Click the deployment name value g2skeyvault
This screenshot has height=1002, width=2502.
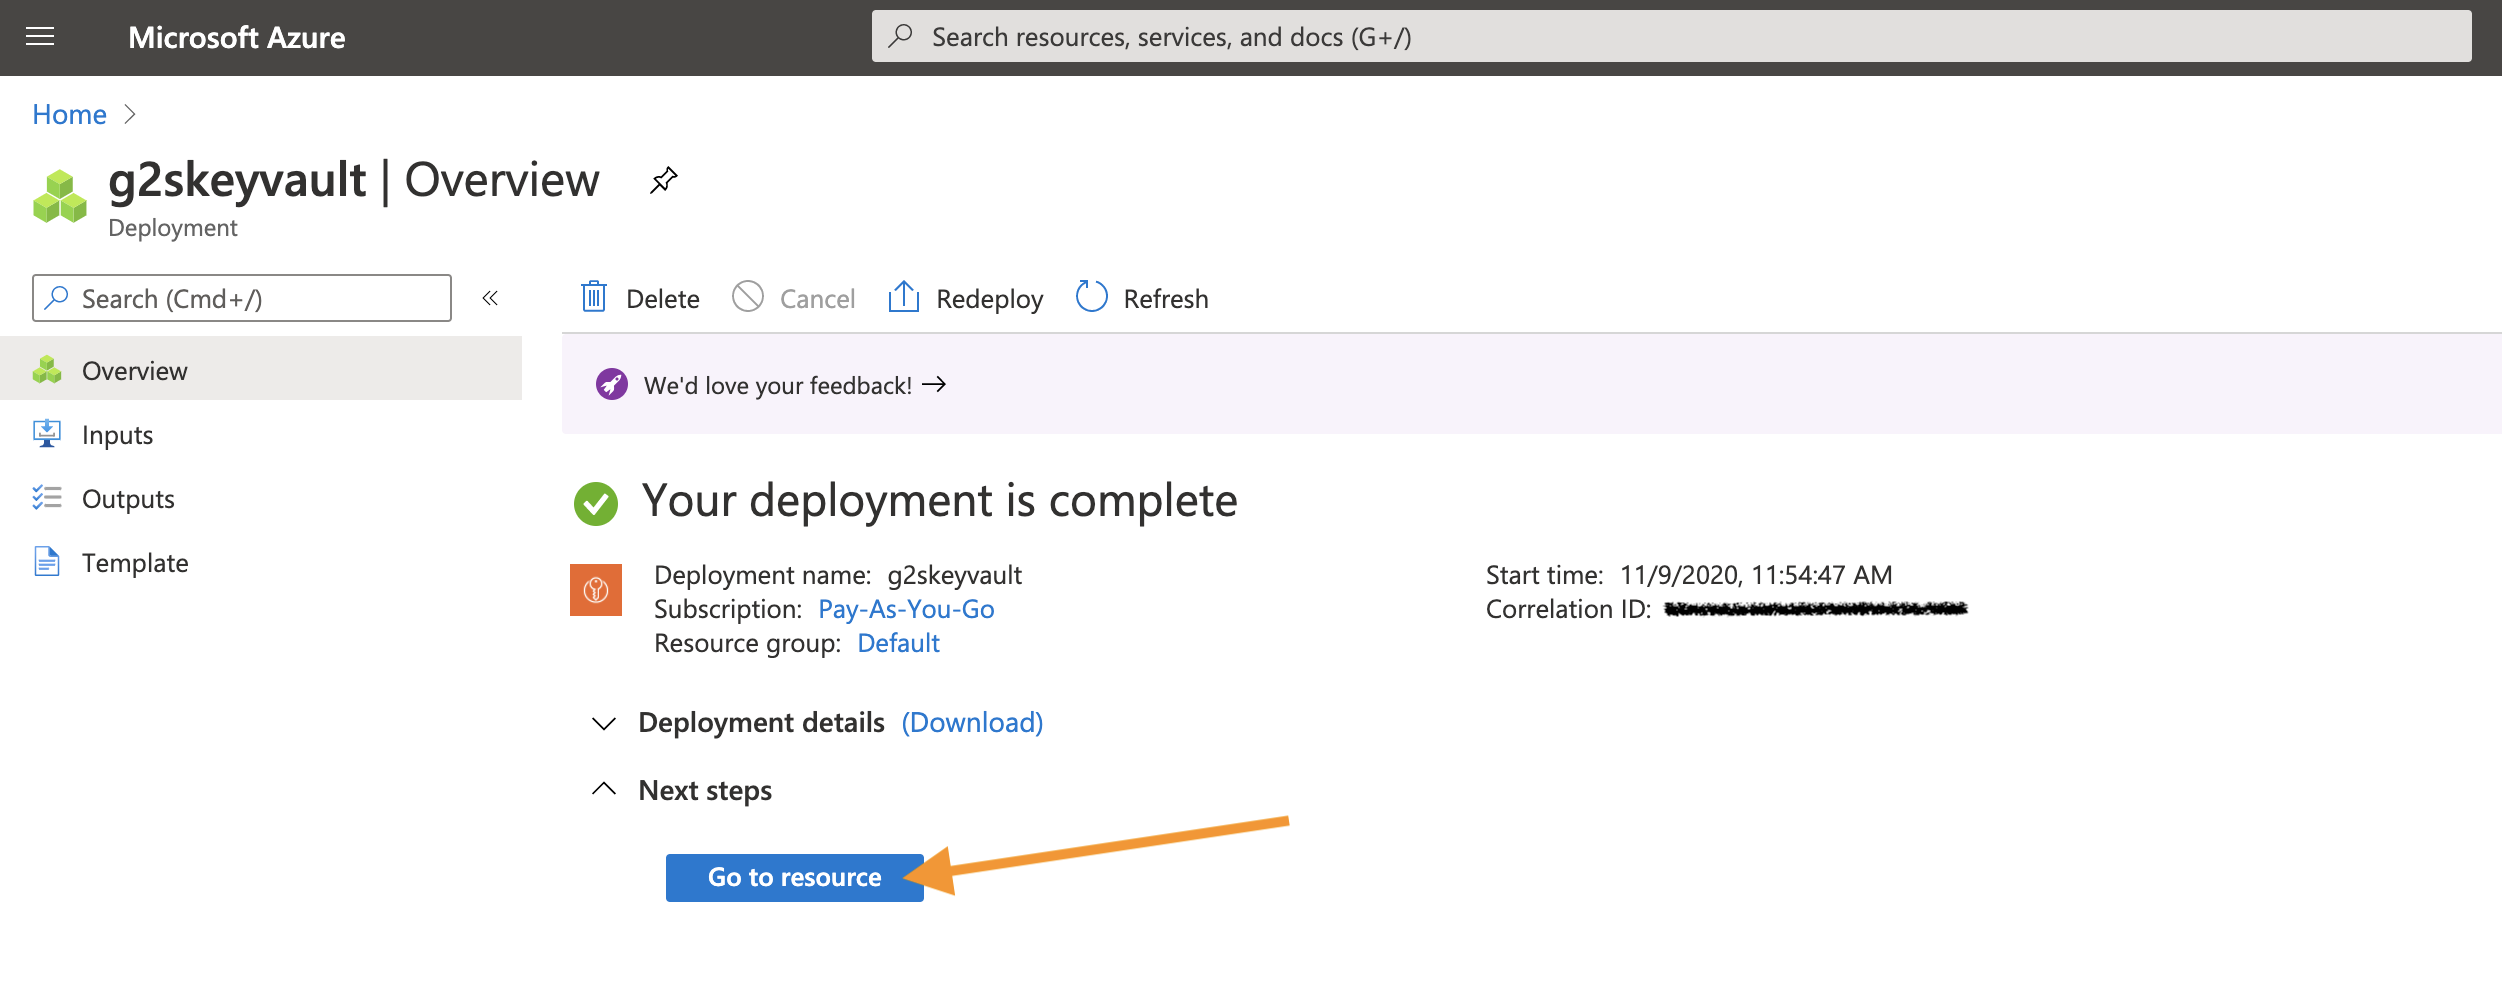click(954, 575)
